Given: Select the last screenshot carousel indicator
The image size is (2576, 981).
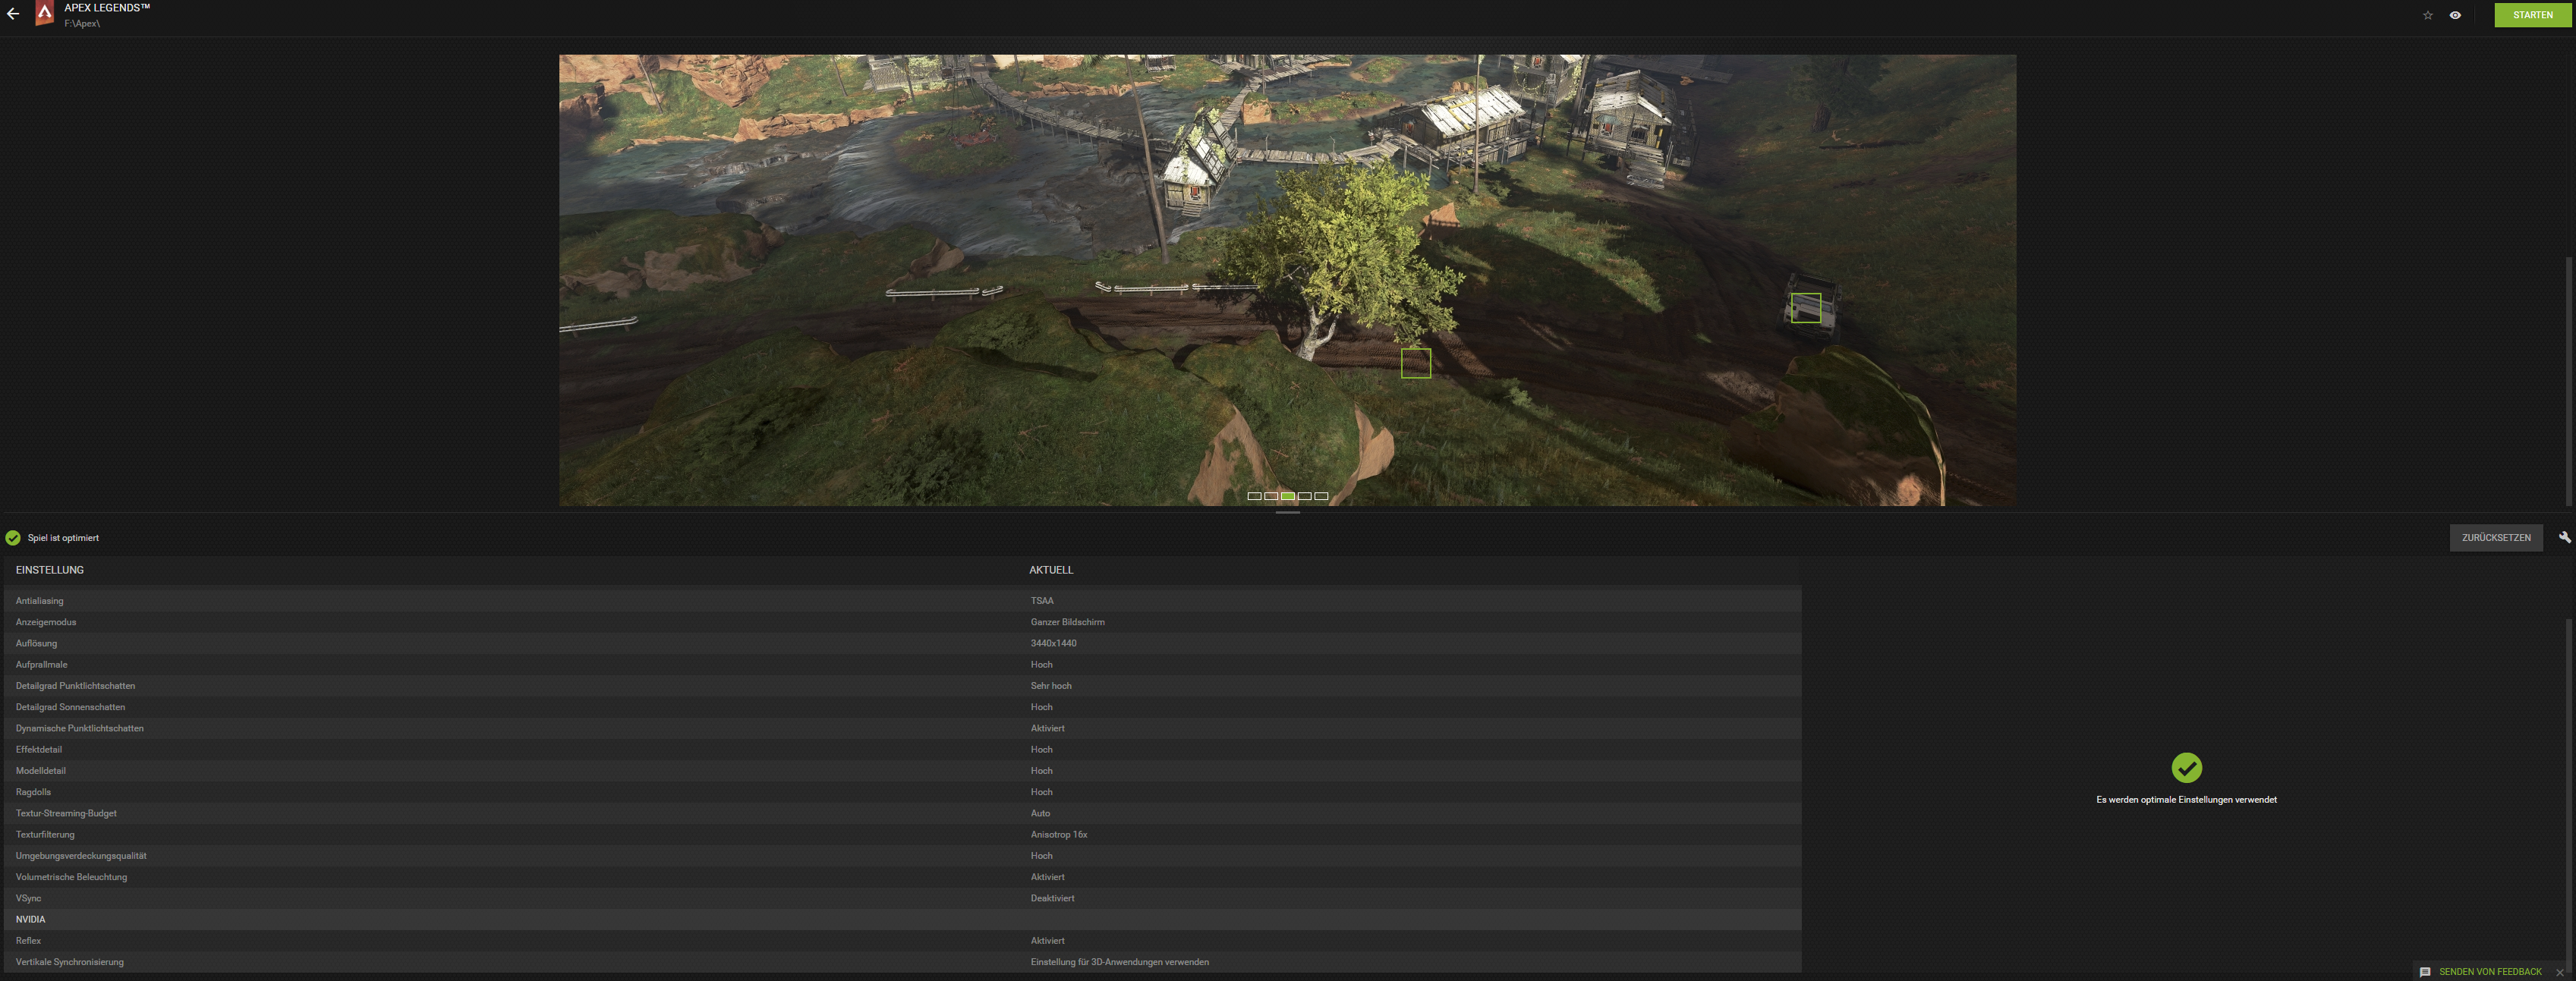Looking at the screenshot, I should coord(1321,496).
